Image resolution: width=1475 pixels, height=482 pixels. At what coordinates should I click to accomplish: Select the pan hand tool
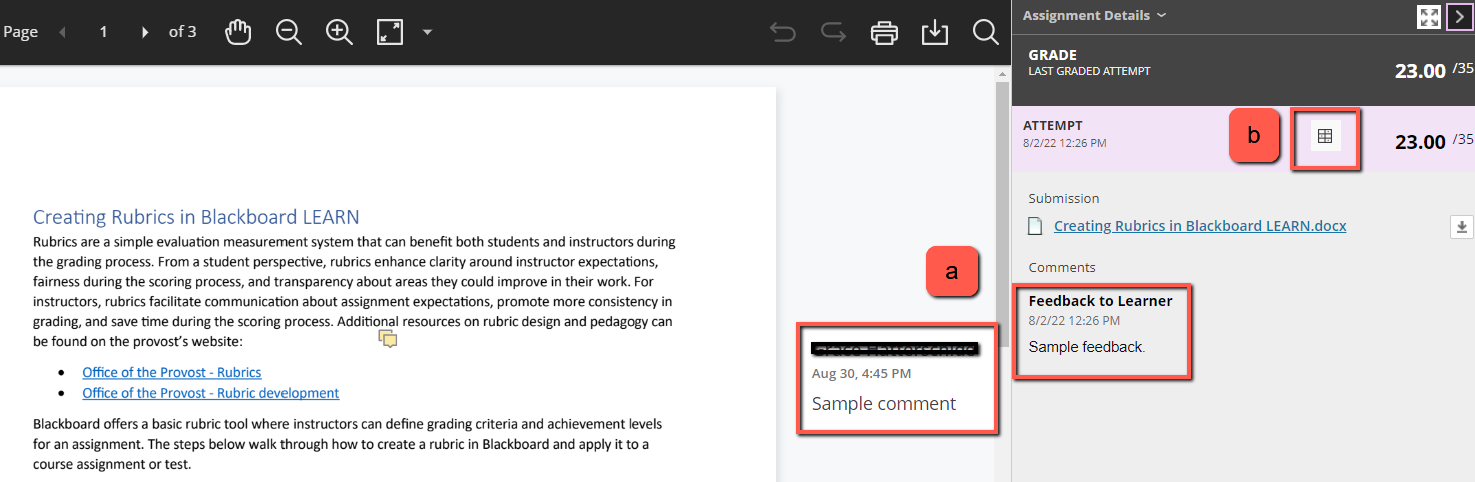click(x=238, y=32)
